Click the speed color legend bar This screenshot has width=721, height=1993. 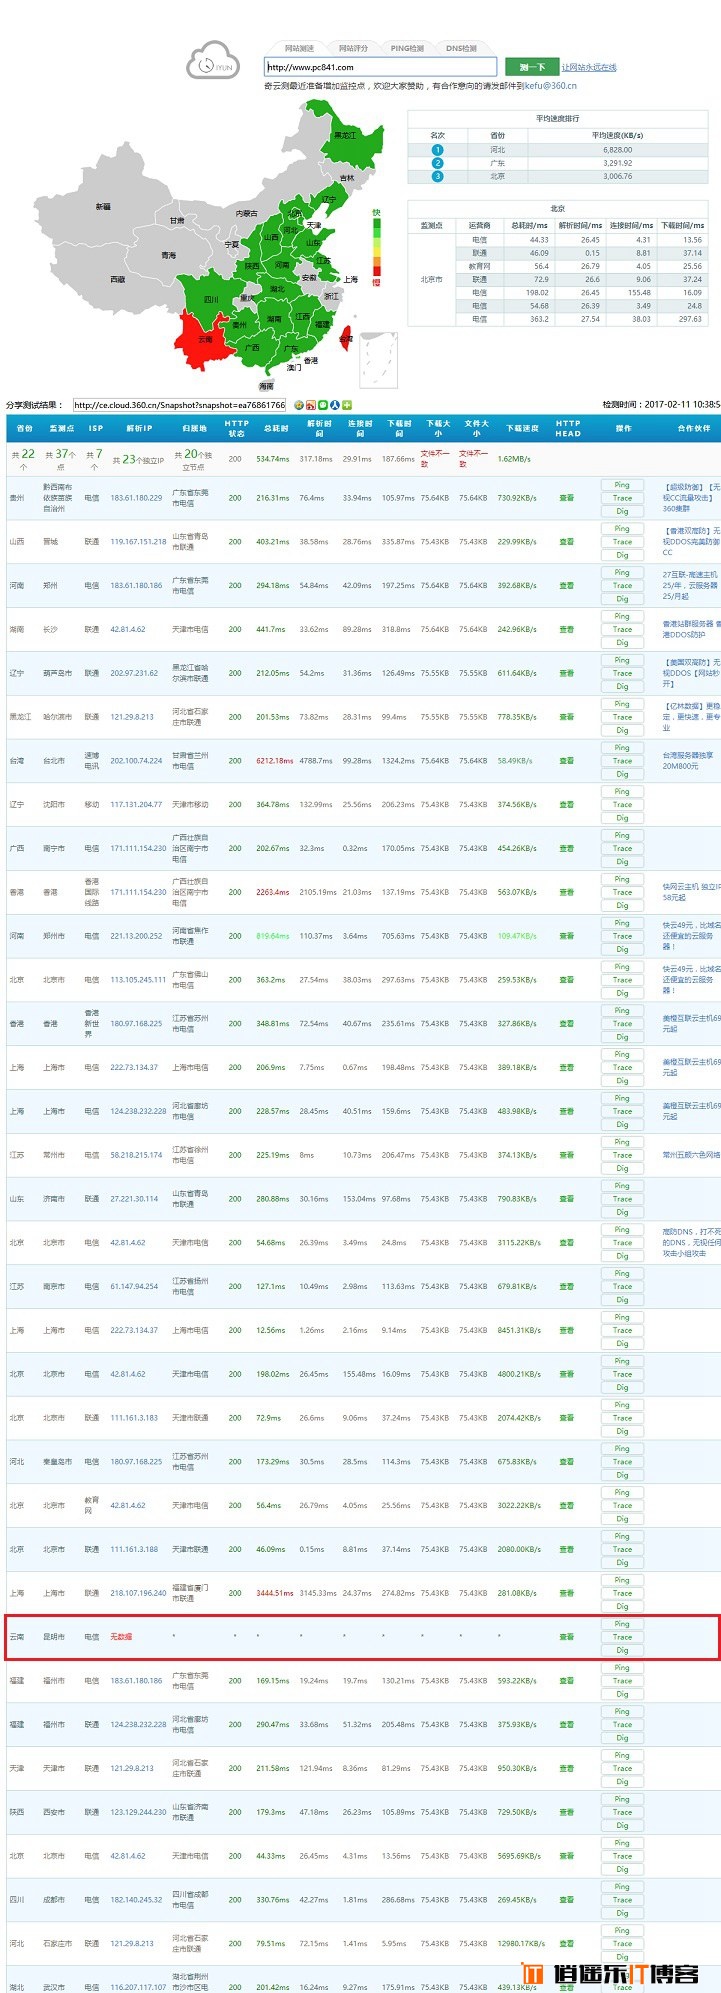pos(377,247)
